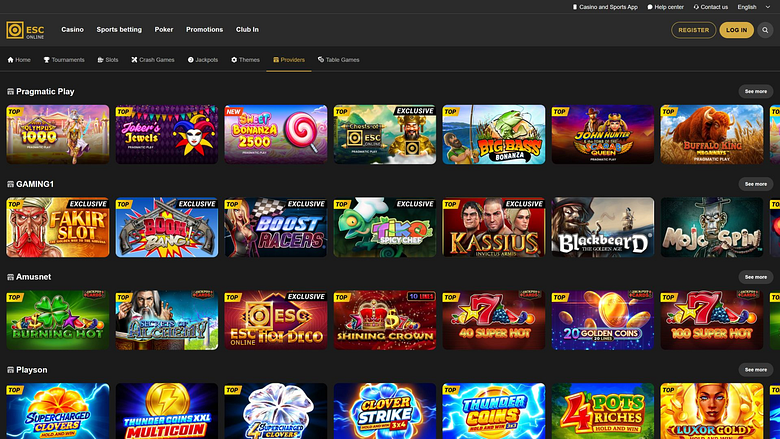Open the search icon button
This screenshot has height=439, width=780.
coord(765,30)
